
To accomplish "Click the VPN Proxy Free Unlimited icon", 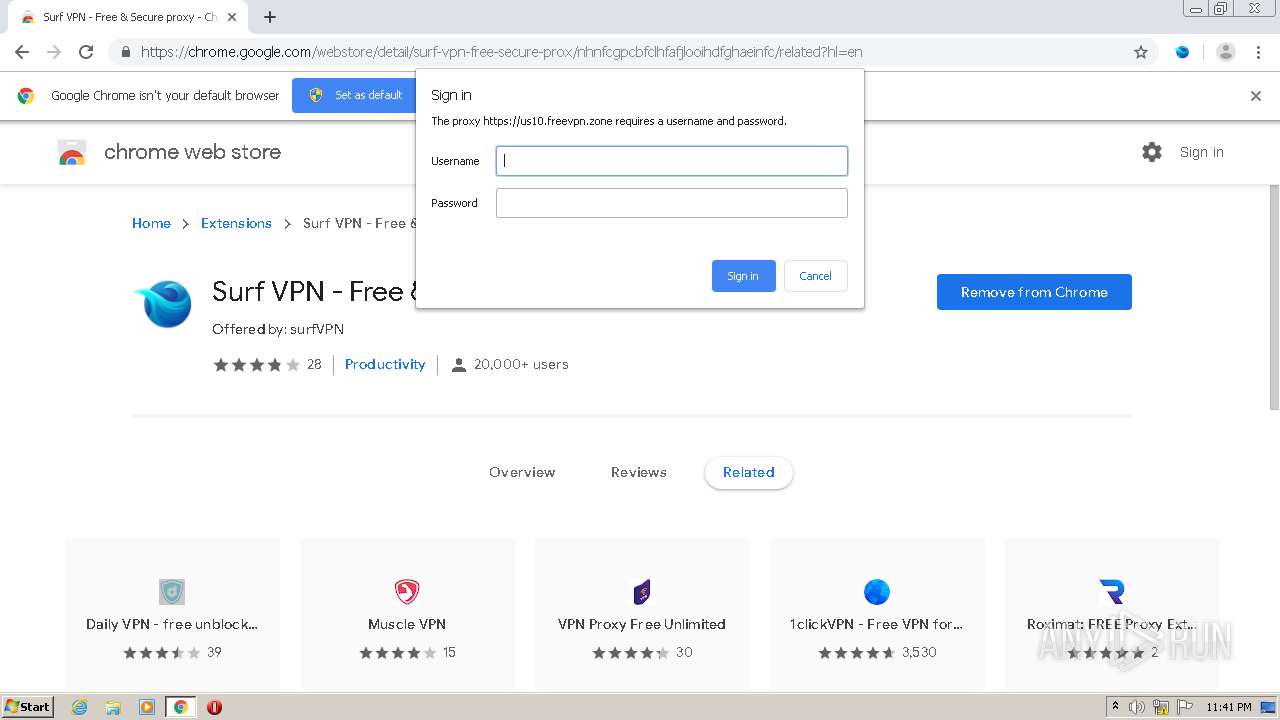I will pos(642,592).
